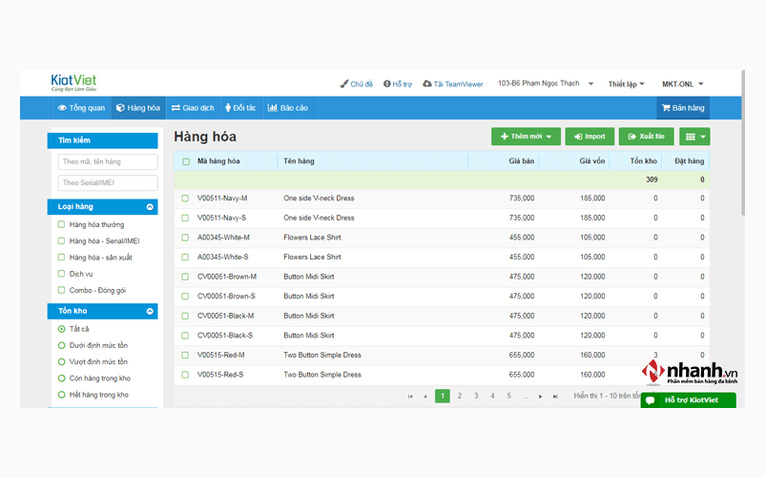Go to page 5

click(509, 396)
